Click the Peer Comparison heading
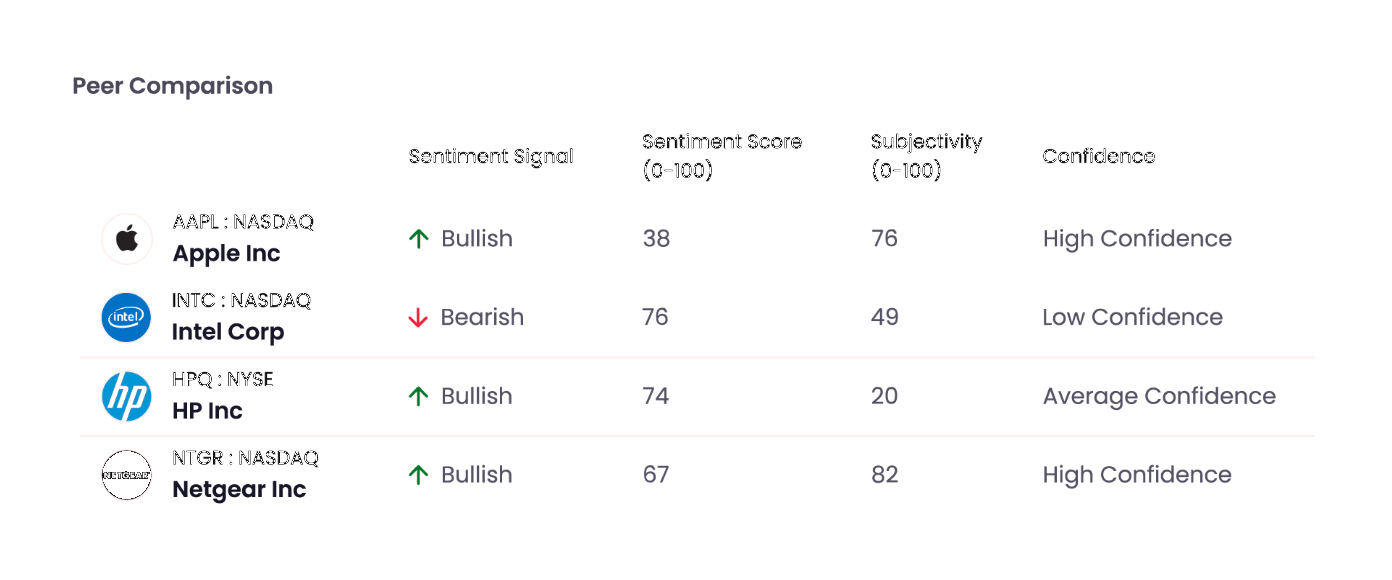This screenshot has width=1392, height=580. [x=173, y=86]
